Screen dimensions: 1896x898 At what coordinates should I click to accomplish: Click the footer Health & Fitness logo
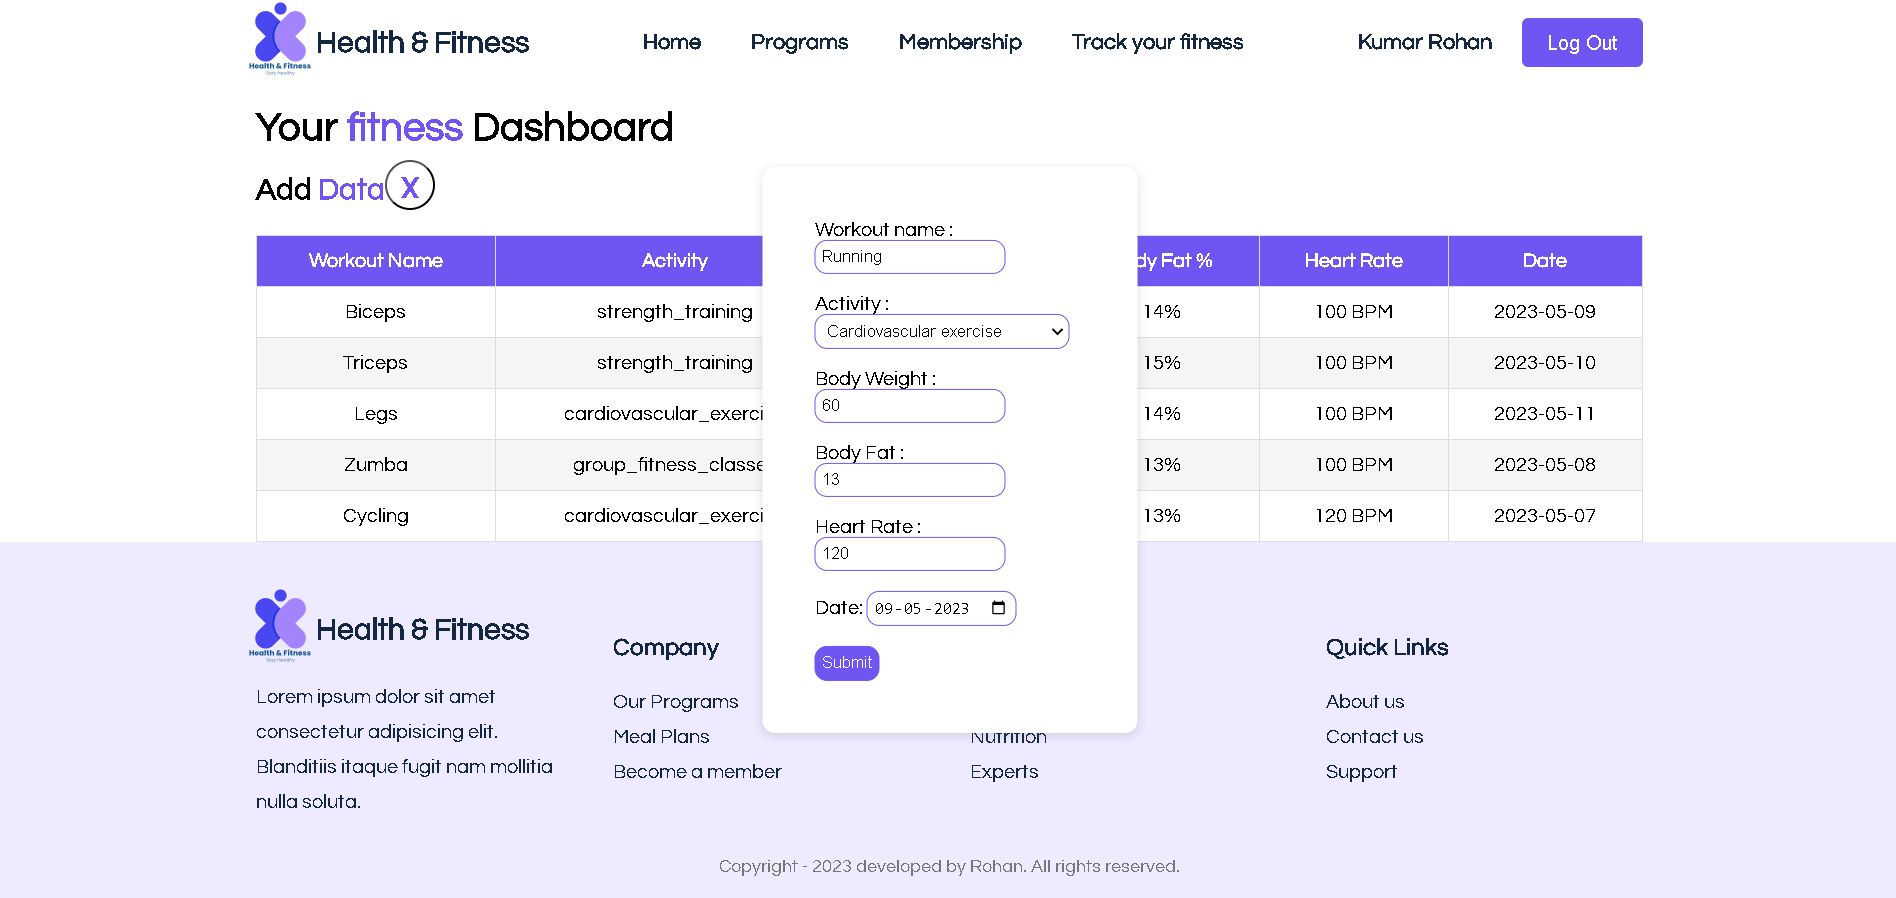point(390,627)
